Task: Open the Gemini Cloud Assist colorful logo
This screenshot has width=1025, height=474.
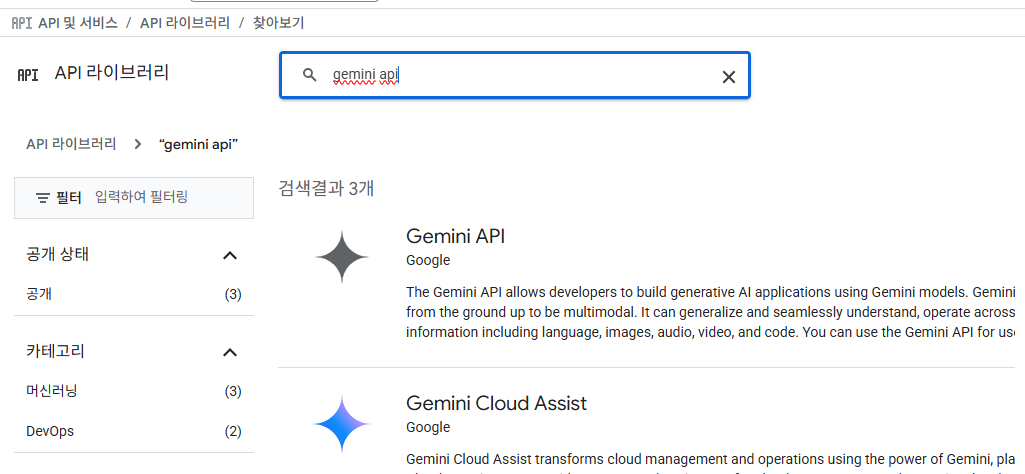Action: [342, 424]
